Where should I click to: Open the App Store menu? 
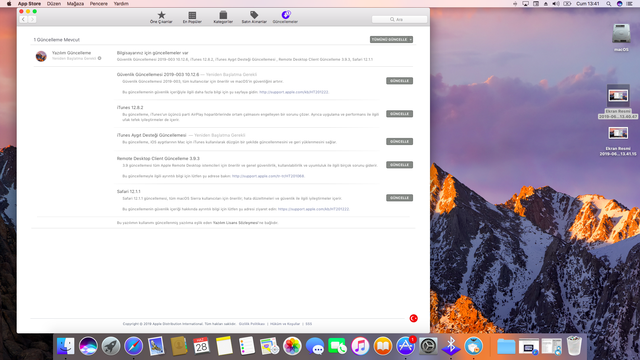29,4
